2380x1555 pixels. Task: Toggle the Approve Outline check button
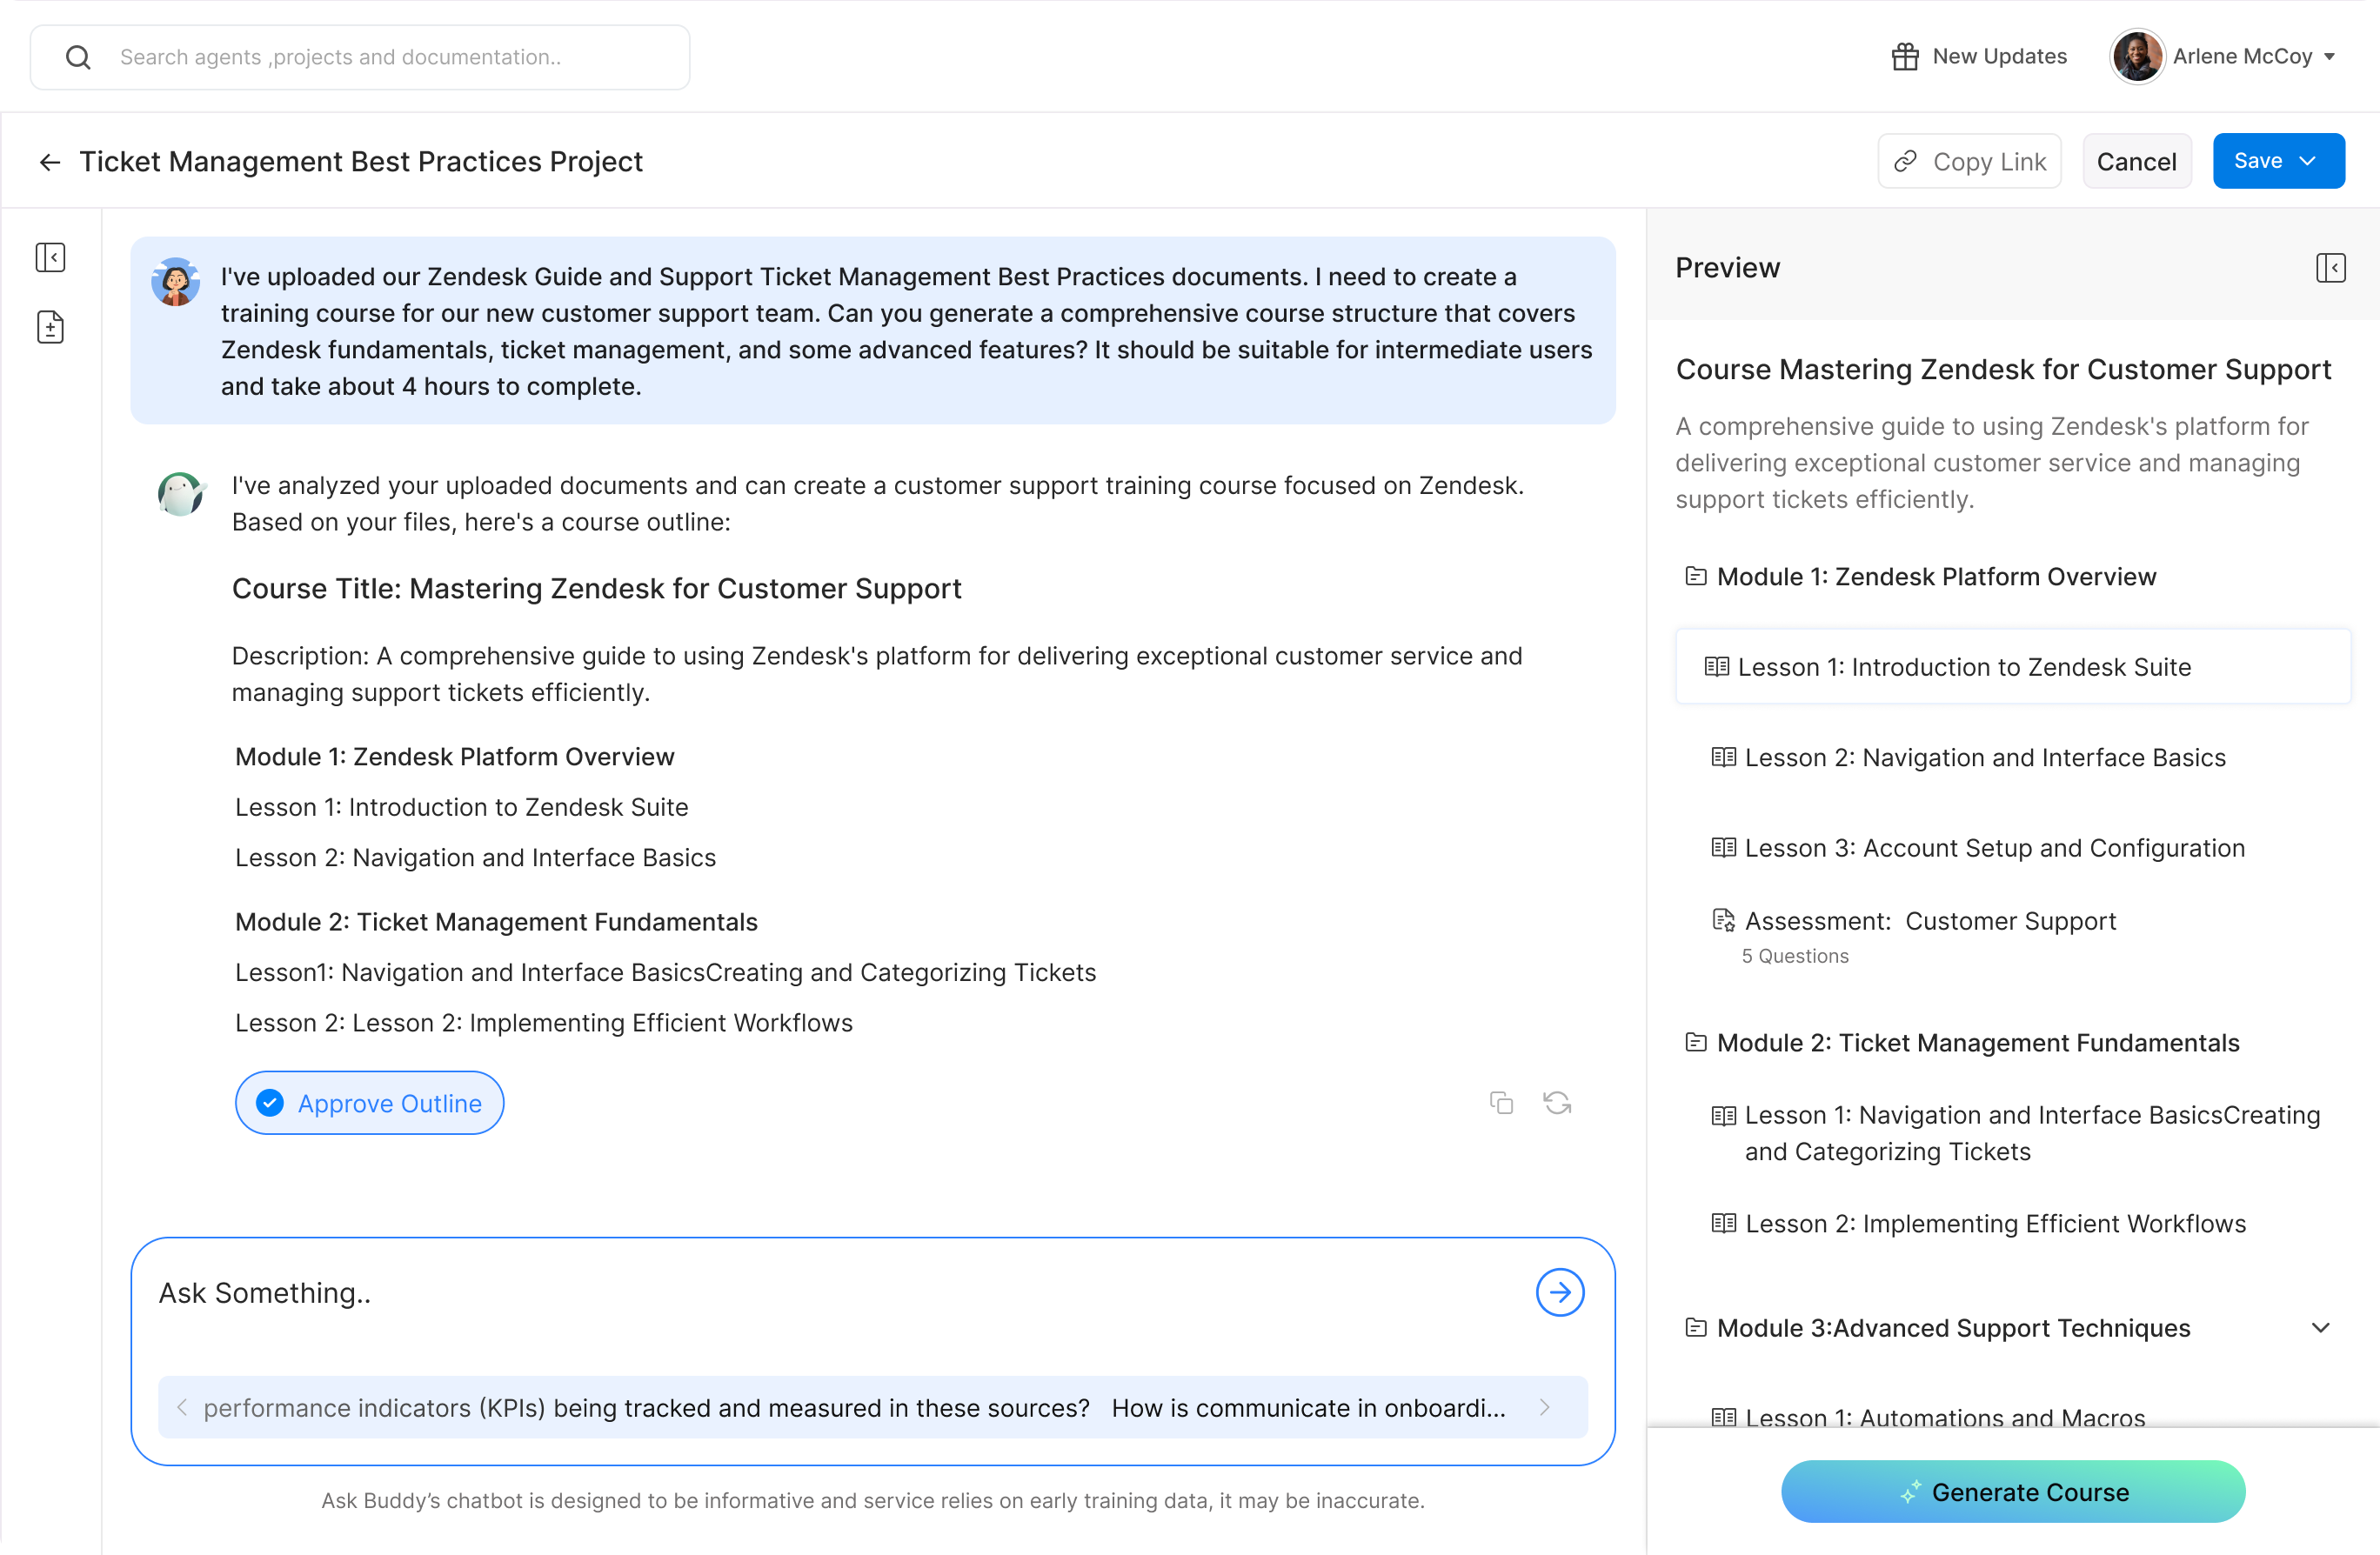369,1103
